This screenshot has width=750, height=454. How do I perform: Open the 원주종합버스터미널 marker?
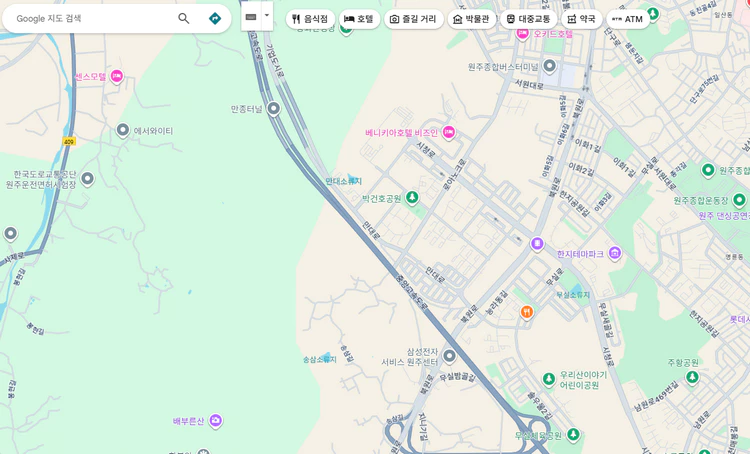coord(549,66)
